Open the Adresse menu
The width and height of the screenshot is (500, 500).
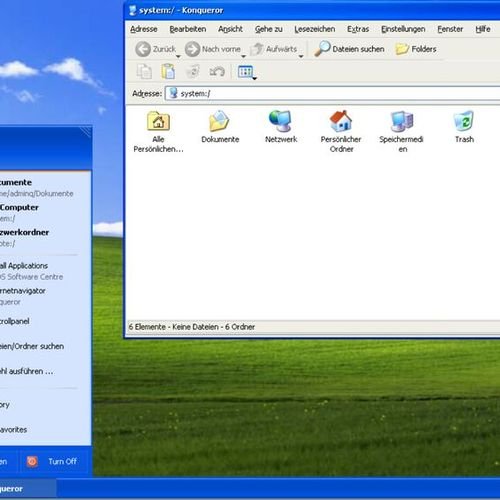click(x=144, y=29)
